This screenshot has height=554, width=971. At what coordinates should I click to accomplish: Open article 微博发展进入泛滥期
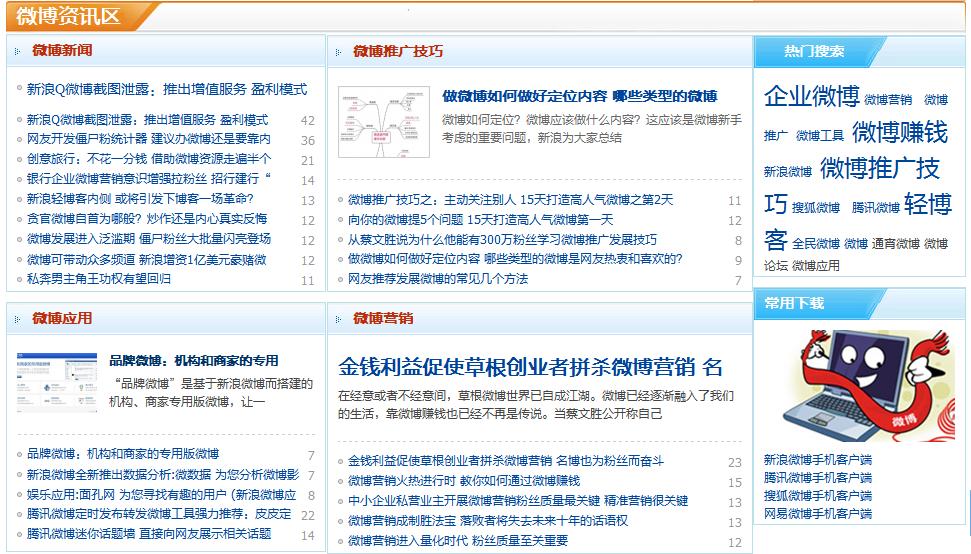click(x=149, y=238)
